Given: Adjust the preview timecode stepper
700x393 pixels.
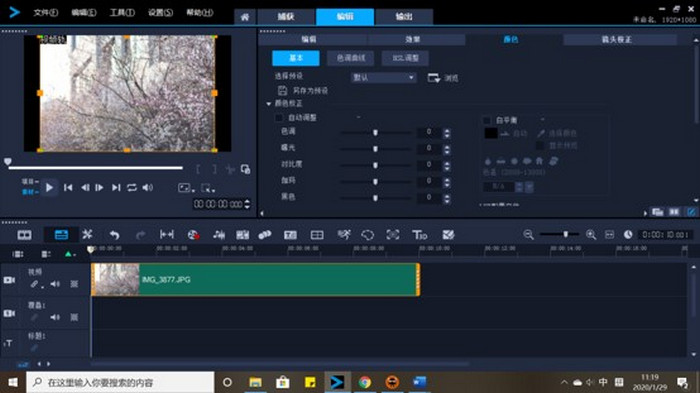Looking at the screenshot, I should [247, 204].
